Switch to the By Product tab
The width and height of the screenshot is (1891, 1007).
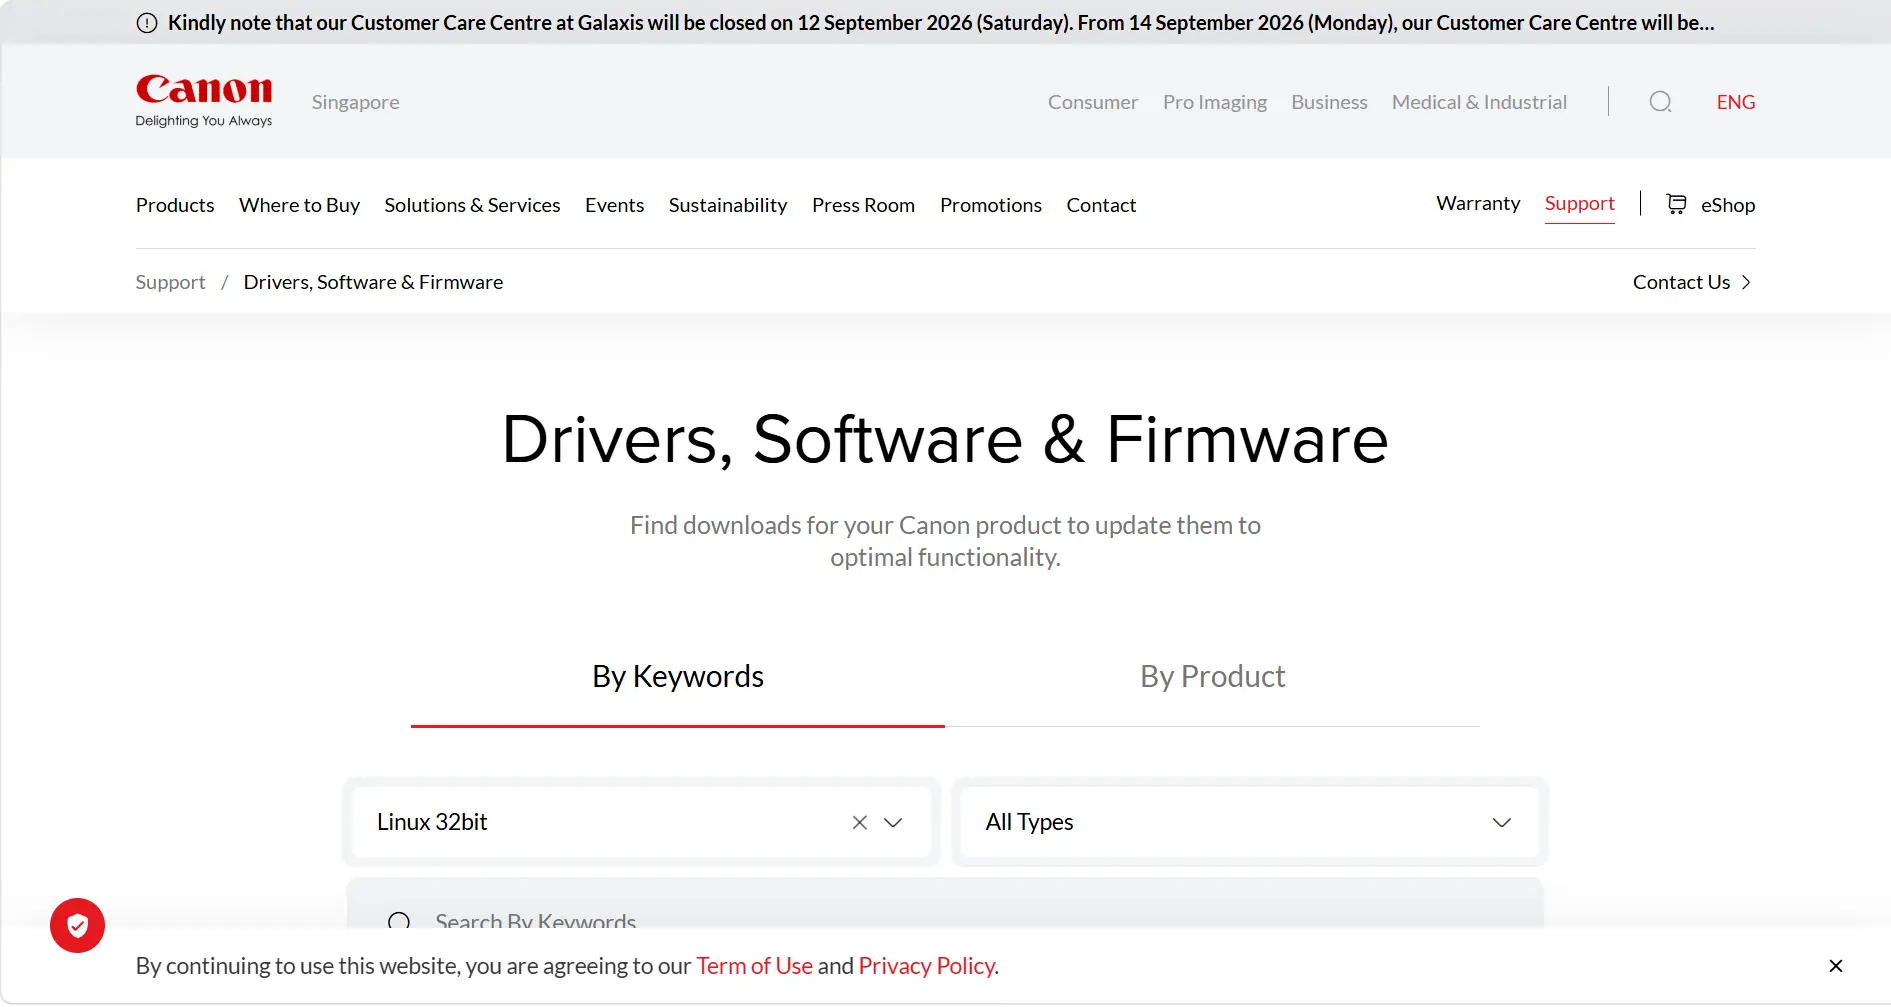[x=1212, y=677]
